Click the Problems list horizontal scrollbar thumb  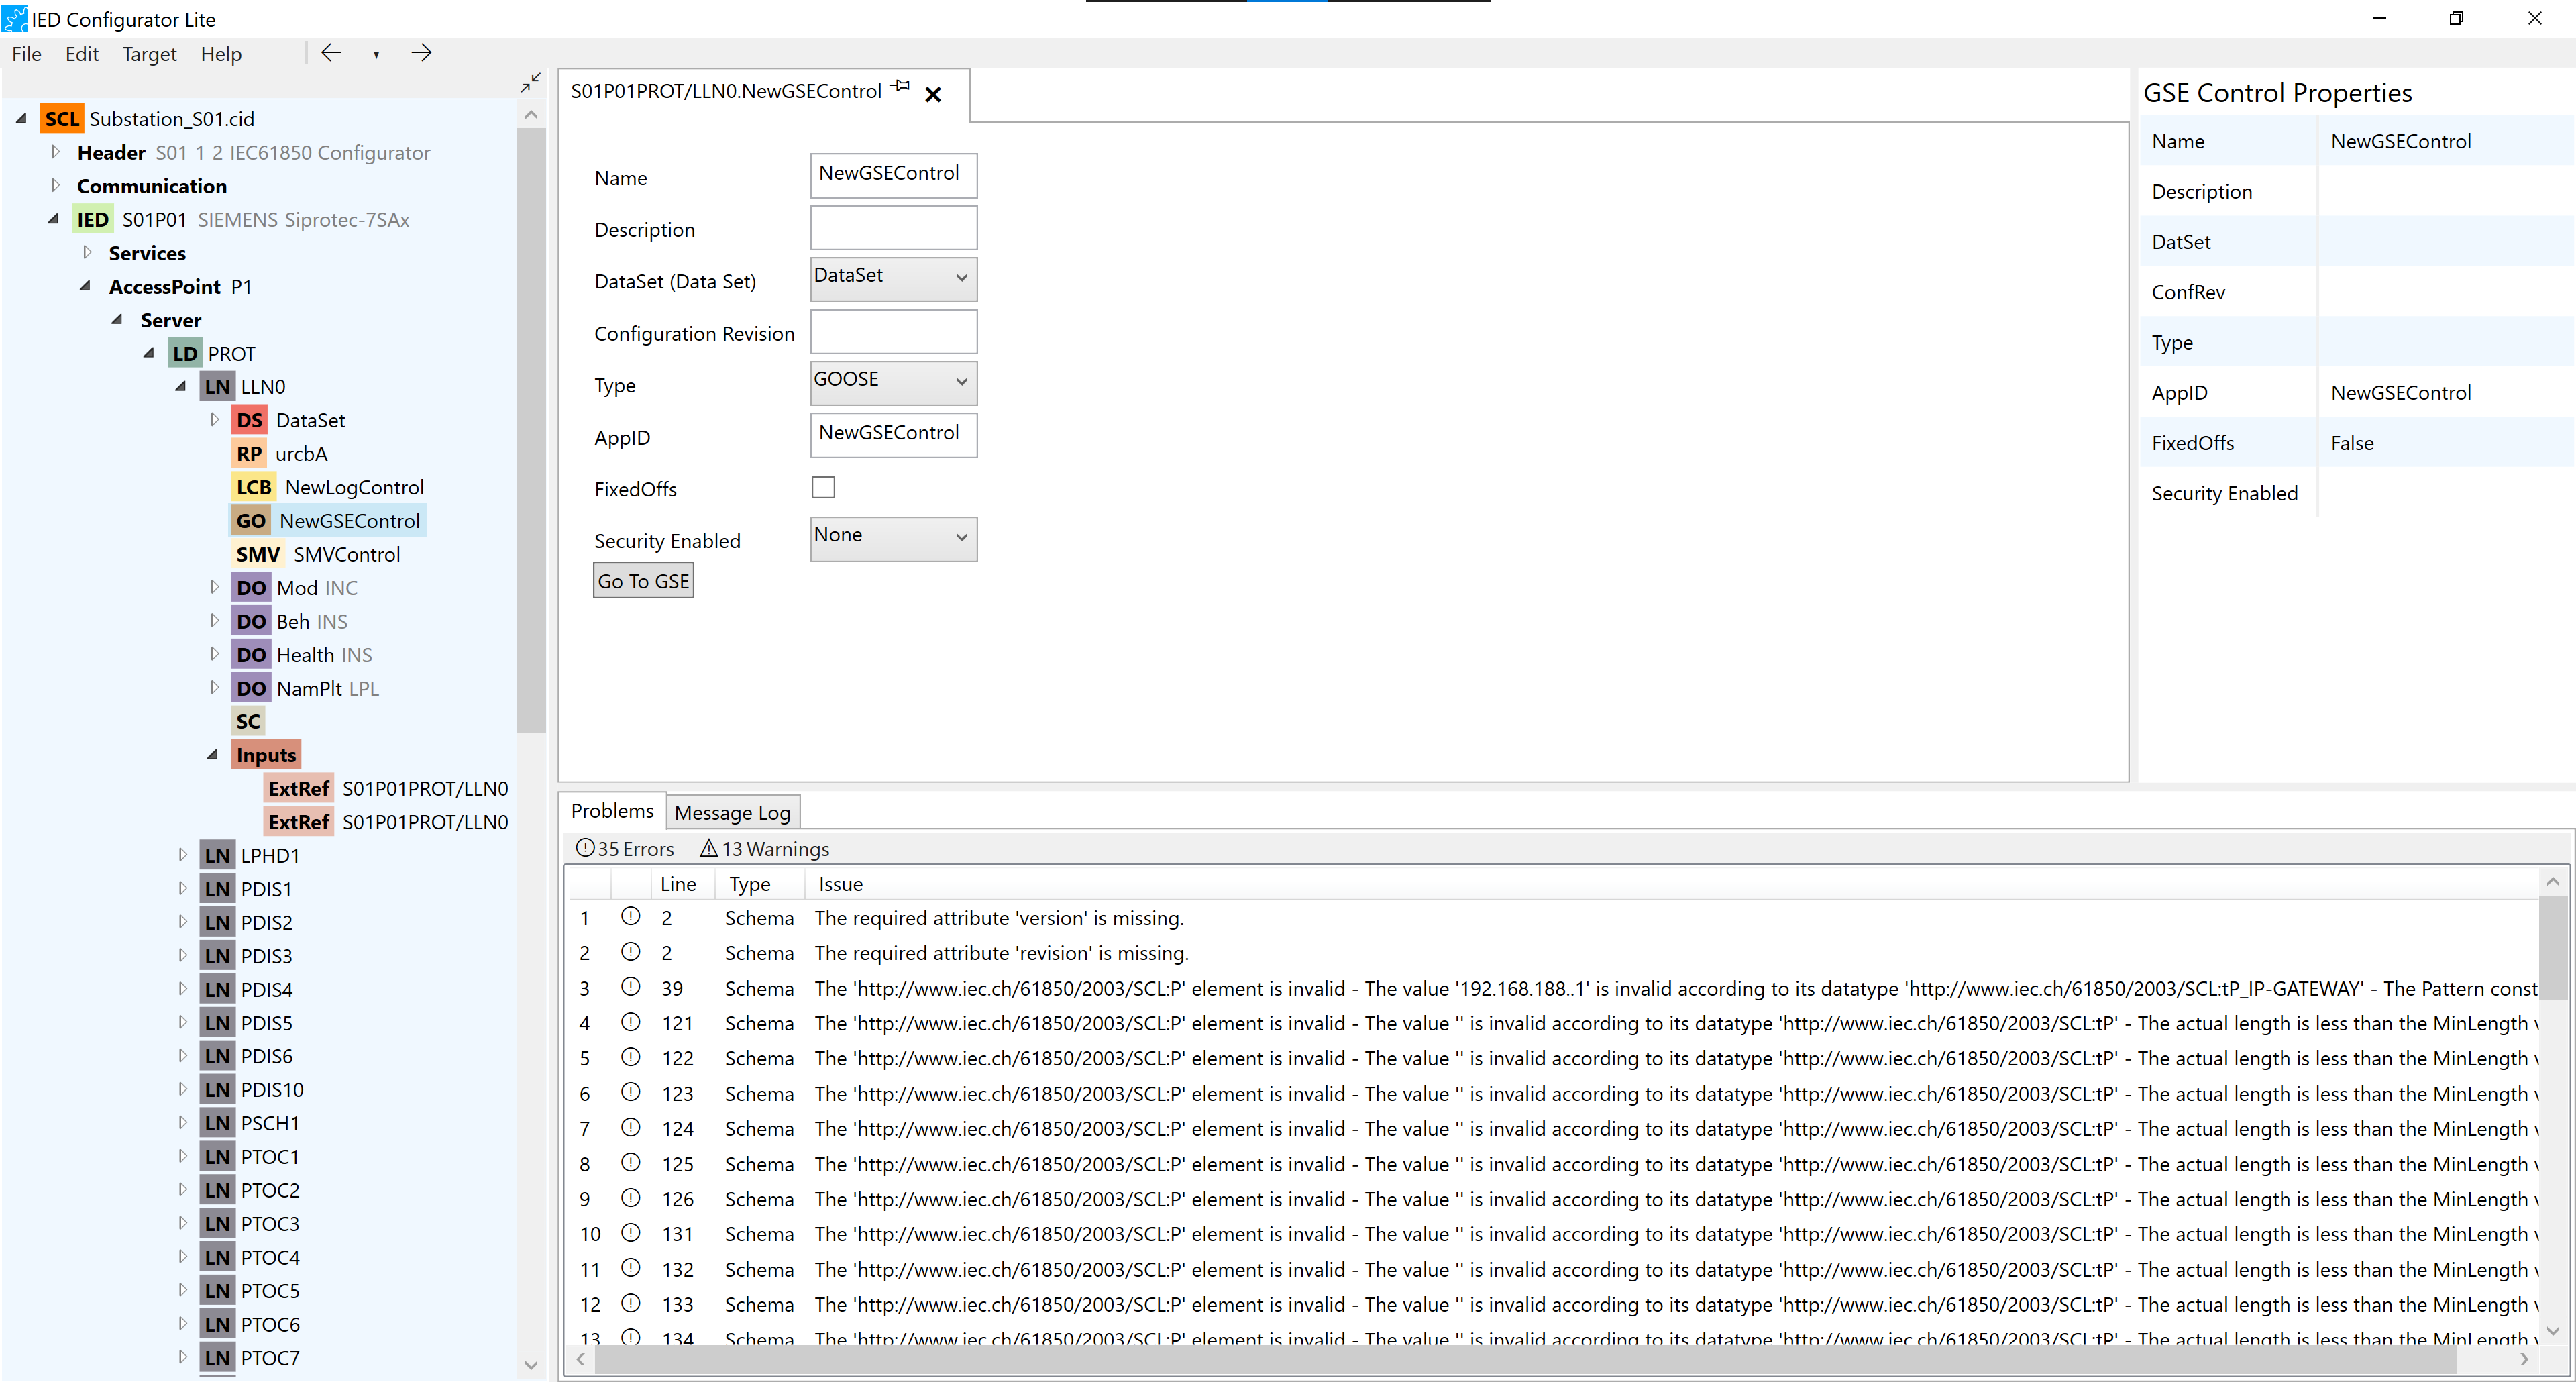point(1525,1359)
